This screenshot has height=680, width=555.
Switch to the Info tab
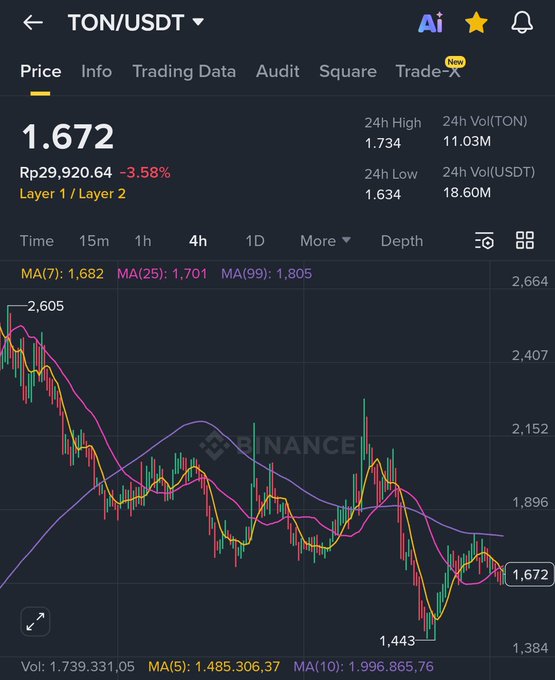(96, 71)
